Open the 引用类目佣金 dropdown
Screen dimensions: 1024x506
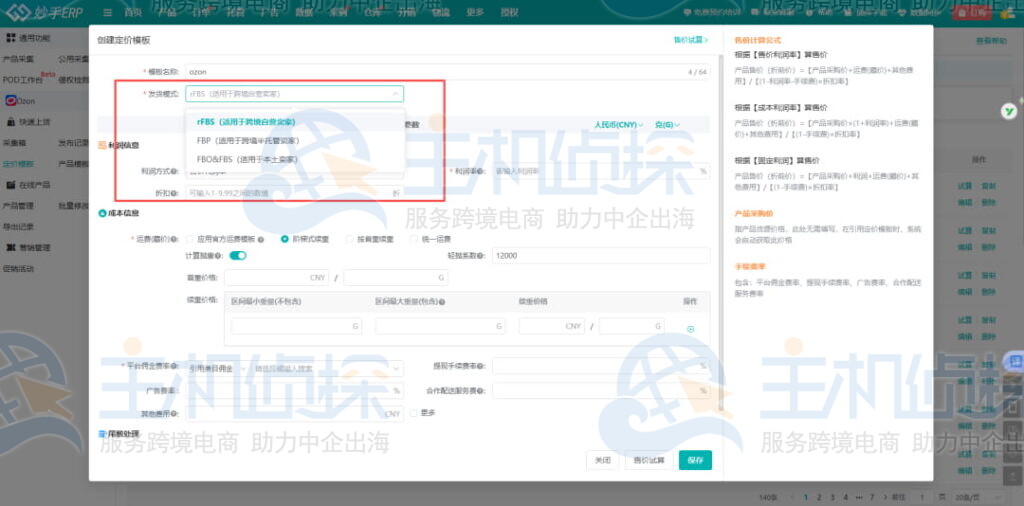point(217,368)
